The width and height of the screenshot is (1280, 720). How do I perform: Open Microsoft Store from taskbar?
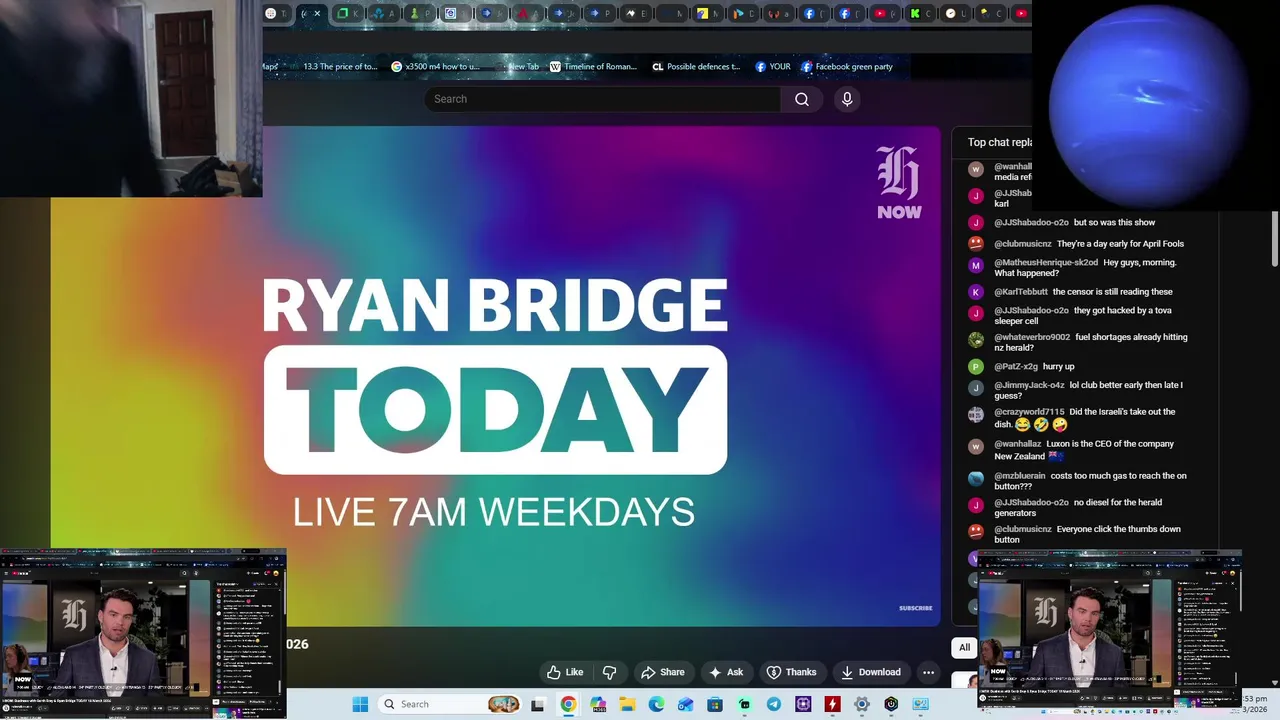(715, 704)
